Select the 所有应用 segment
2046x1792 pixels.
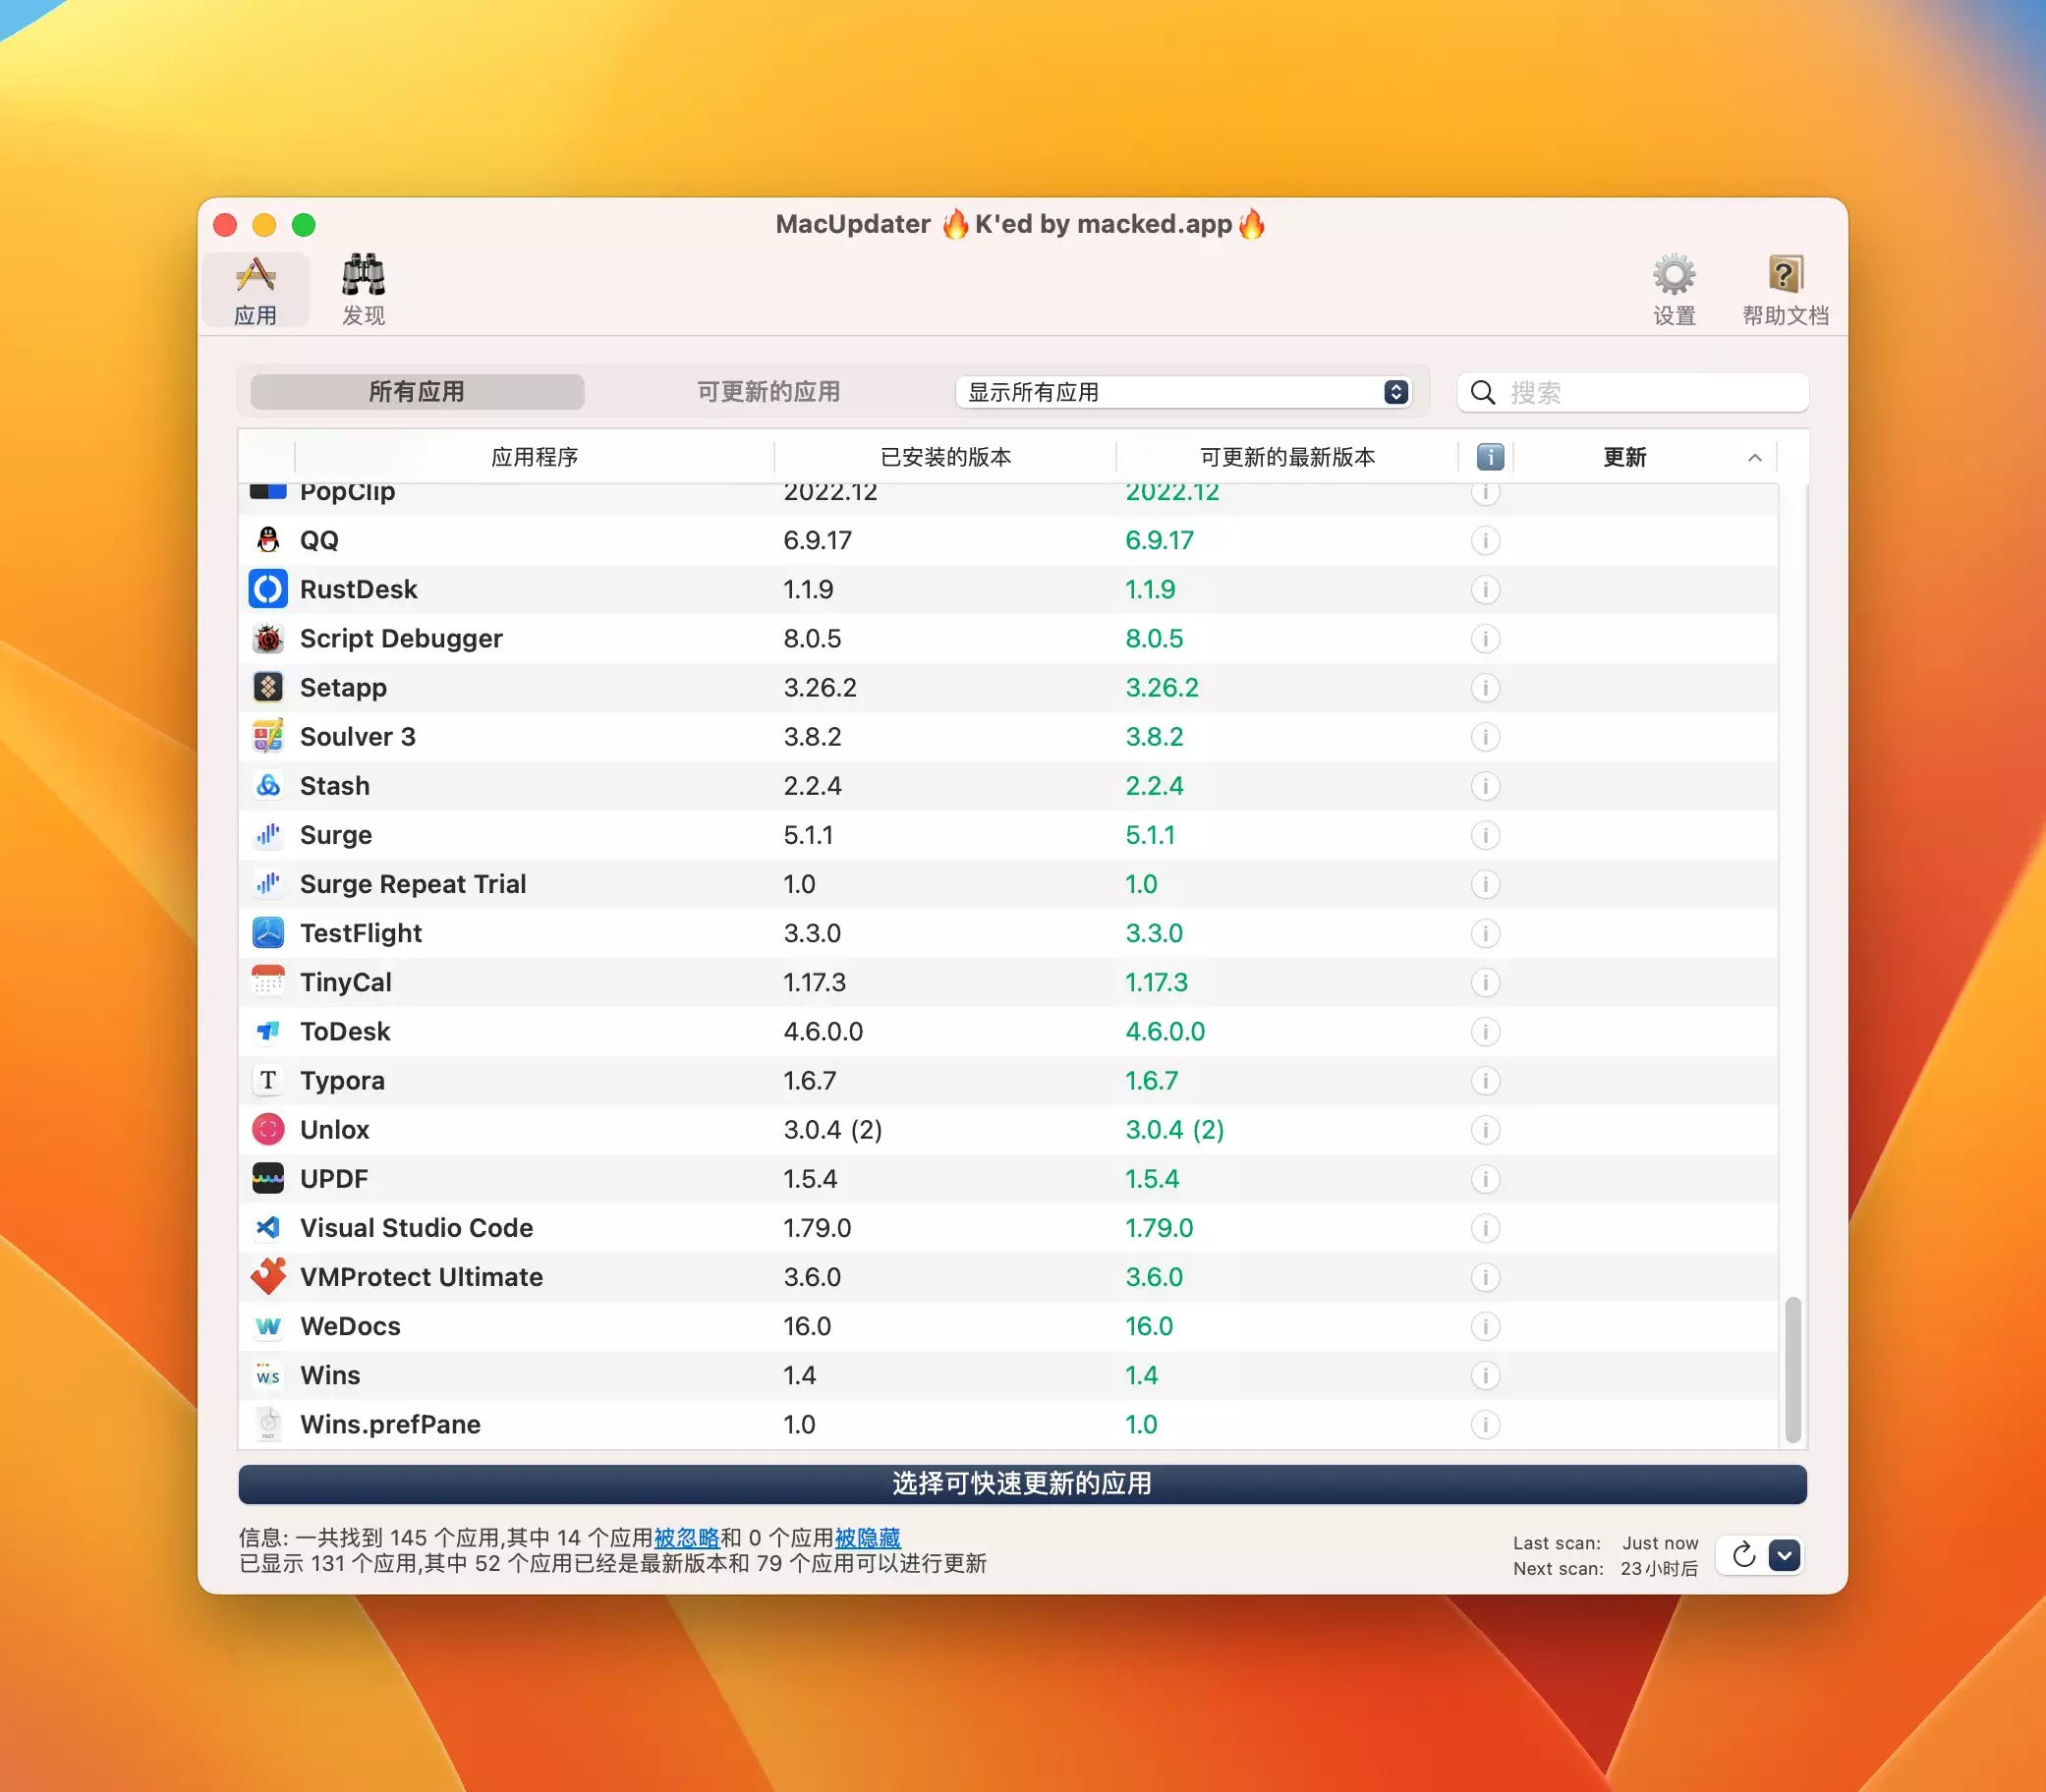(x=417, y=392)
